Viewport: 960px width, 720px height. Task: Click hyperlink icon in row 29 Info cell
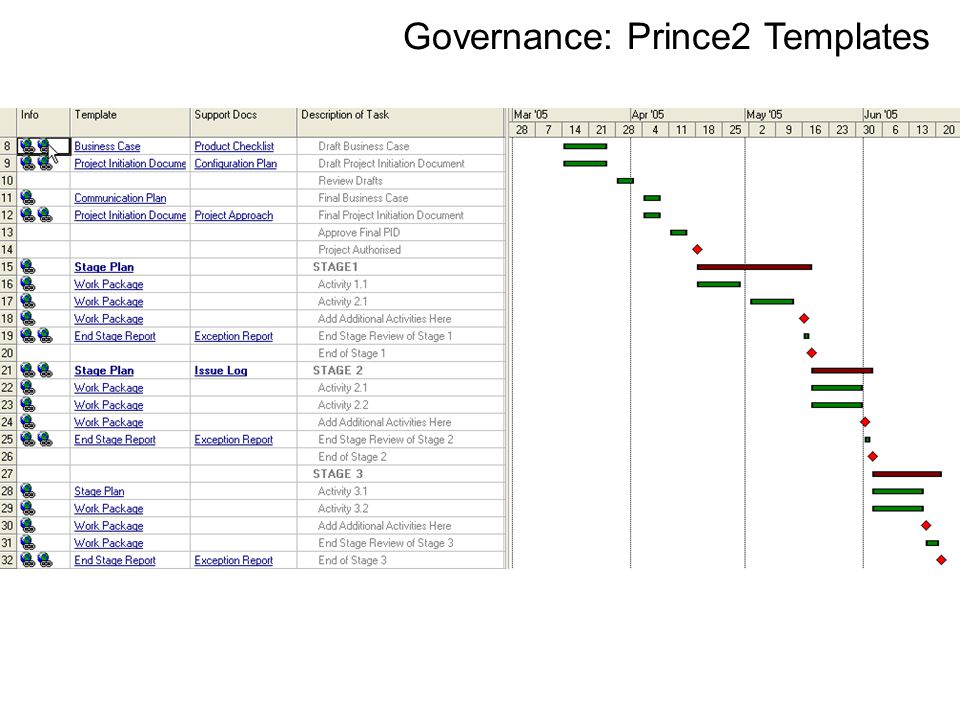point(28,508)
